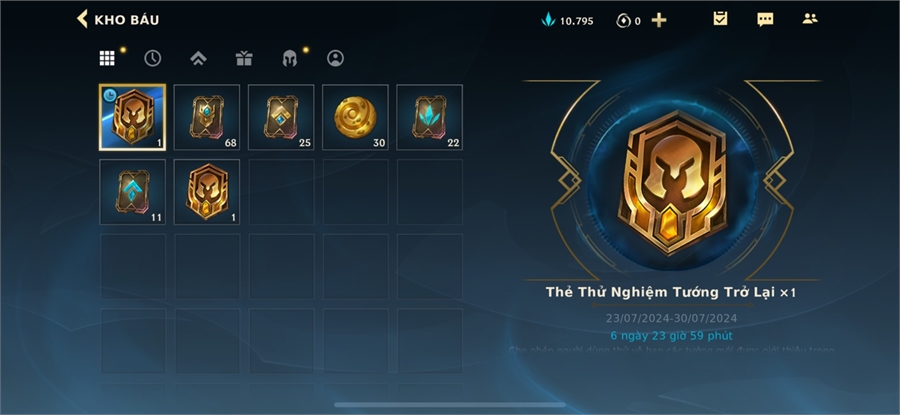Select the blue crystal card with 22
This screenshot has width=900, height=415.
[x=429, y=117]
